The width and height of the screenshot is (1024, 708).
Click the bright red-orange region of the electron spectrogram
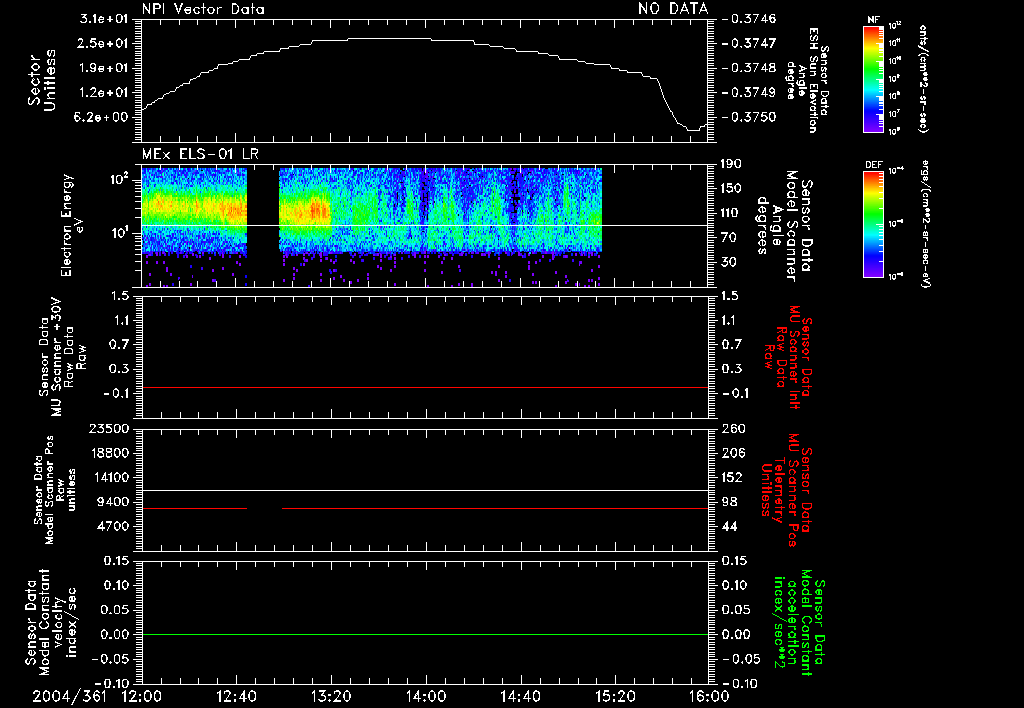pyautogui.click(x=317, y=210)
